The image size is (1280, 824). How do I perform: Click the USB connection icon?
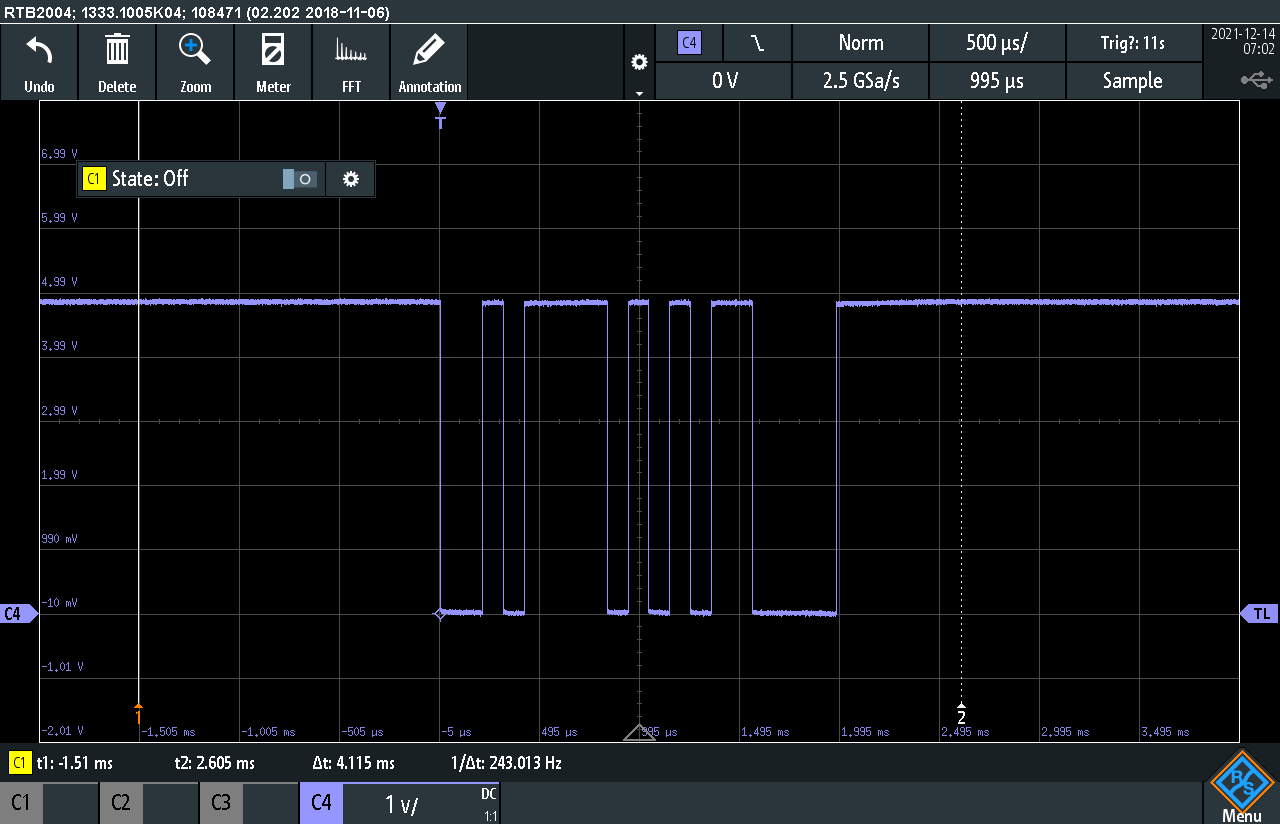point(1256,79)
